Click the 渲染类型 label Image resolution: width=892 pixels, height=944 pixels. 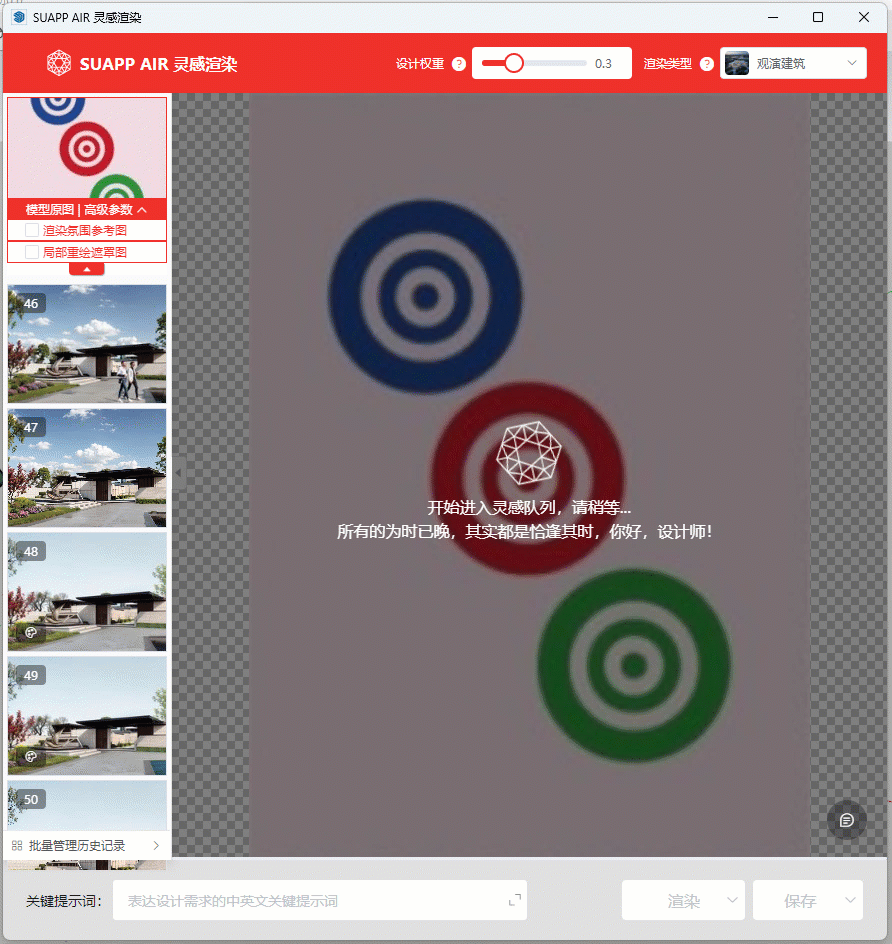point(667,64)
